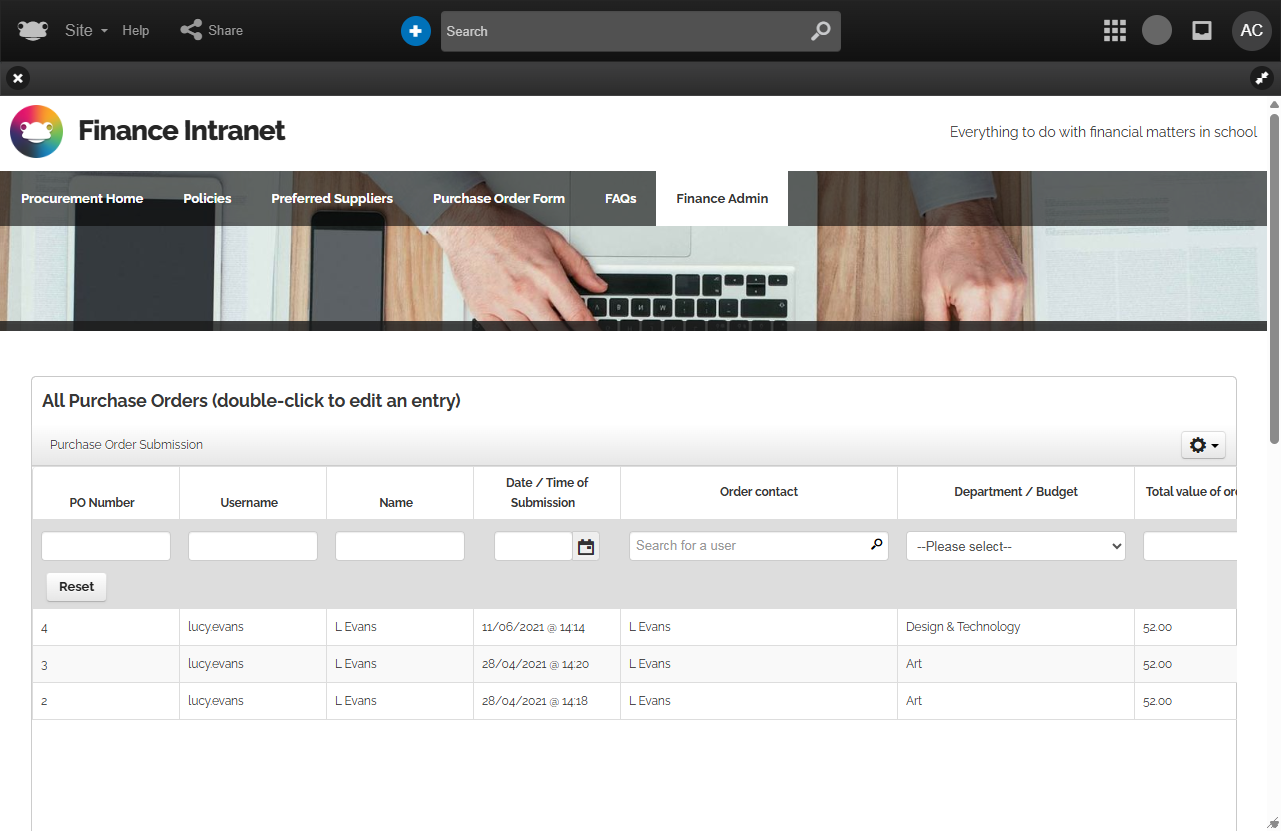Click the collapse view arrows icon

click(1262, 78)
